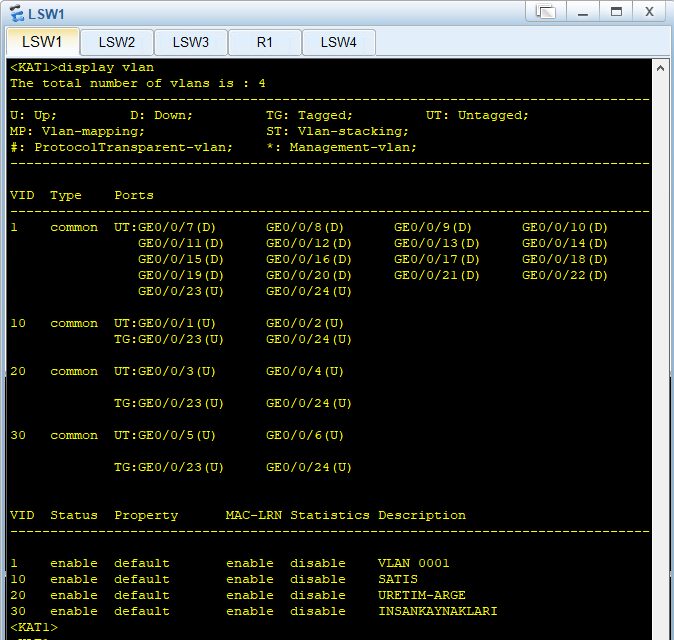Image resolution: width=674 pixels, height=640 pixels.
Task: Minimize the LSW1 console window
Action: click(x=583, y=12)
